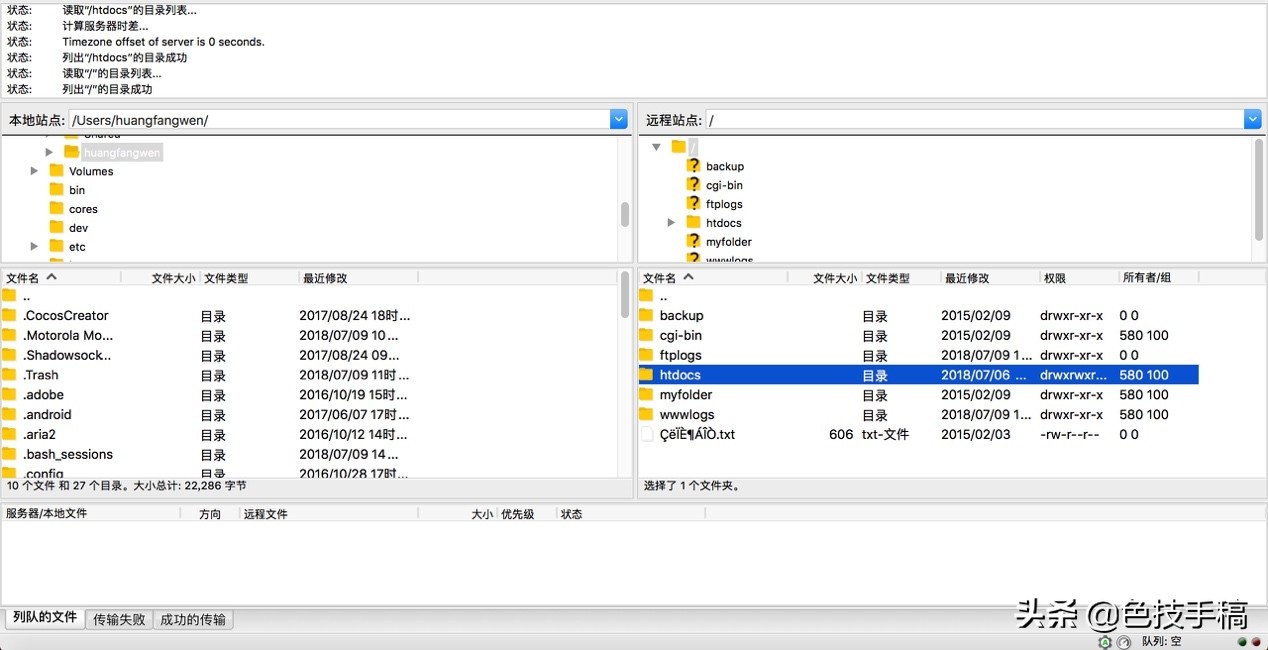This screenshot has width=1268, height=650.
Task: Click .Trash folder icon in local list
Action: pos(9,375)
